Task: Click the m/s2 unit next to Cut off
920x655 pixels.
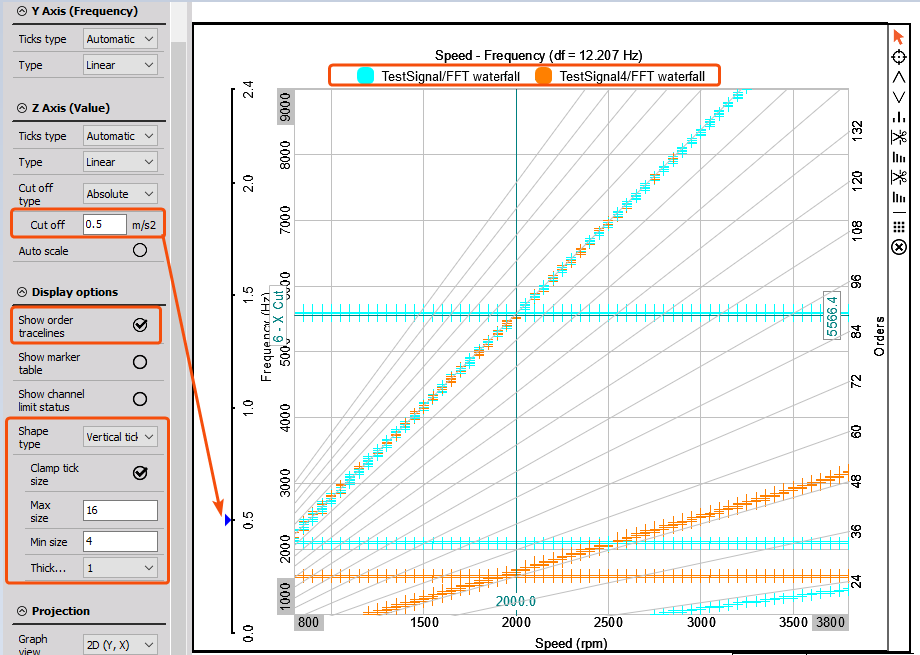Action: [144, 225]
